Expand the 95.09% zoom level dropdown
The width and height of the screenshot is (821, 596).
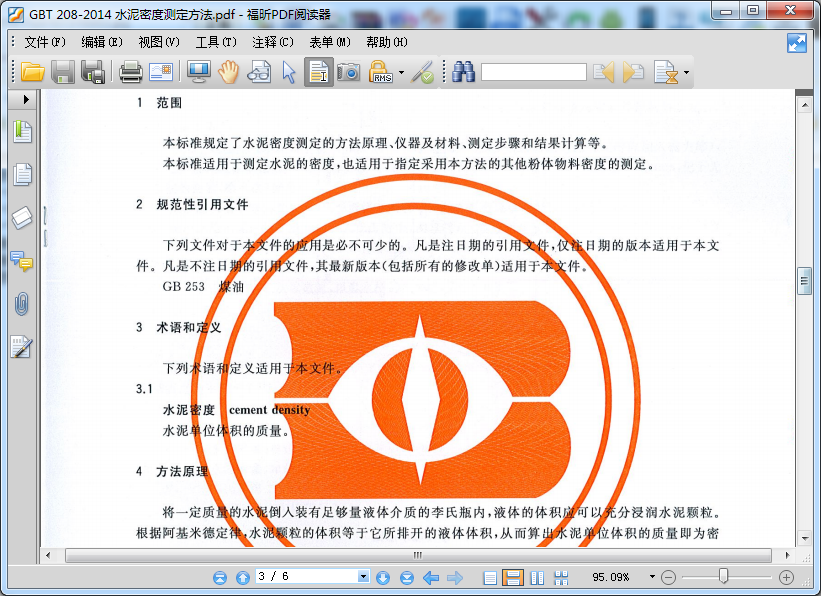652,577
